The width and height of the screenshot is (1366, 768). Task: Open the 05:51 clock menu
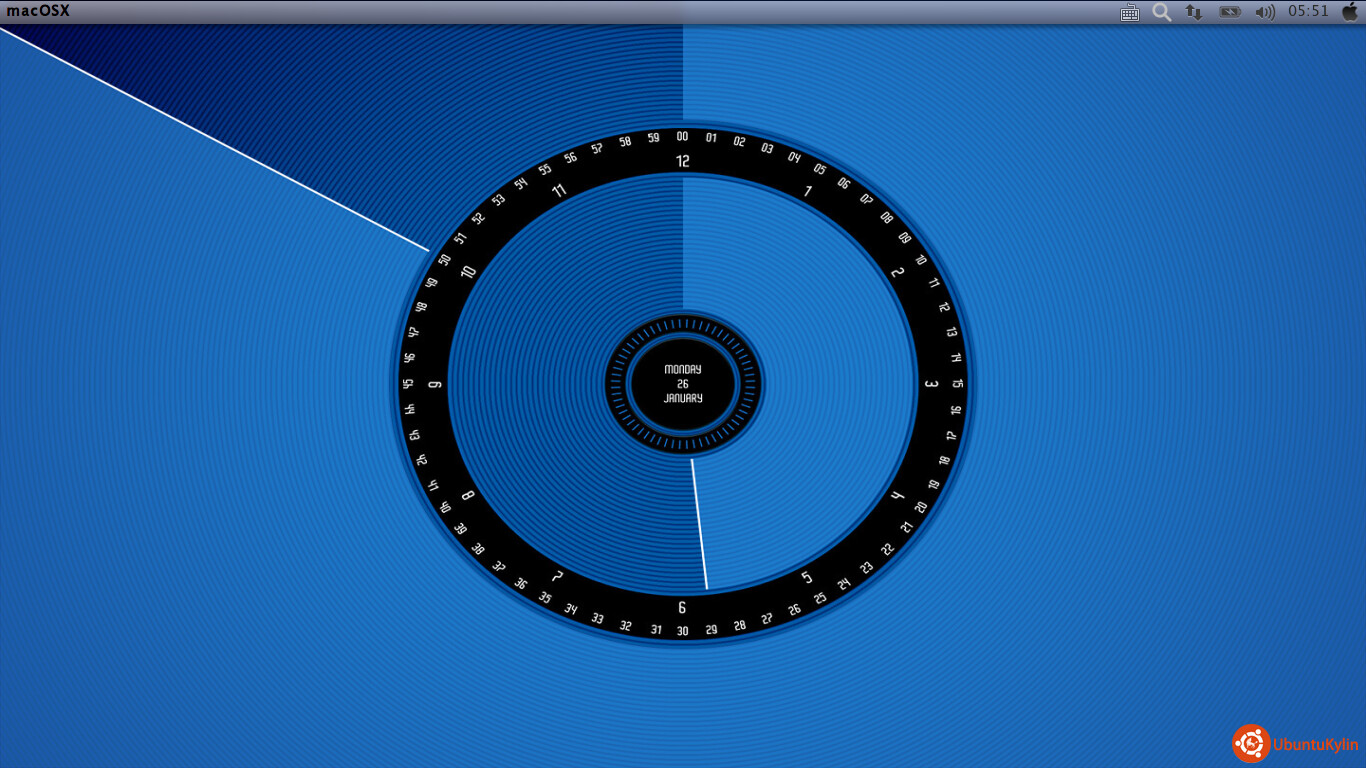point(1308,11)
